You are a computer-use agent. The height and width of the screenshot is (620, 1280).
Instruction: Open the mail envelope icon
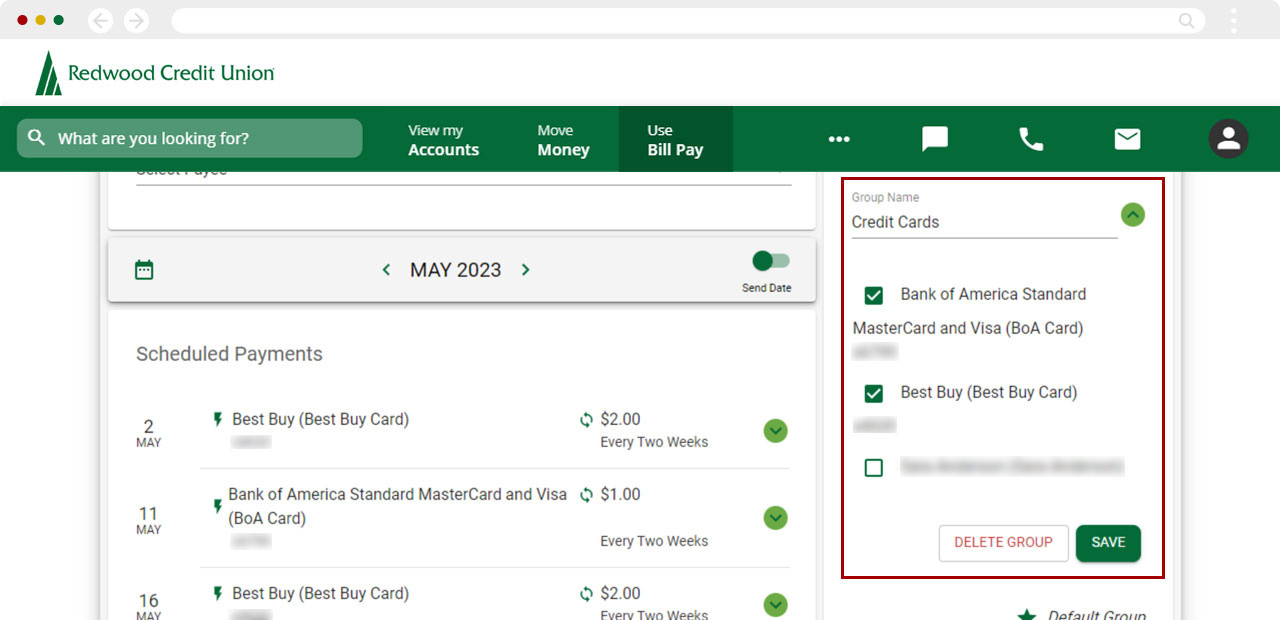pos(1127,139)
